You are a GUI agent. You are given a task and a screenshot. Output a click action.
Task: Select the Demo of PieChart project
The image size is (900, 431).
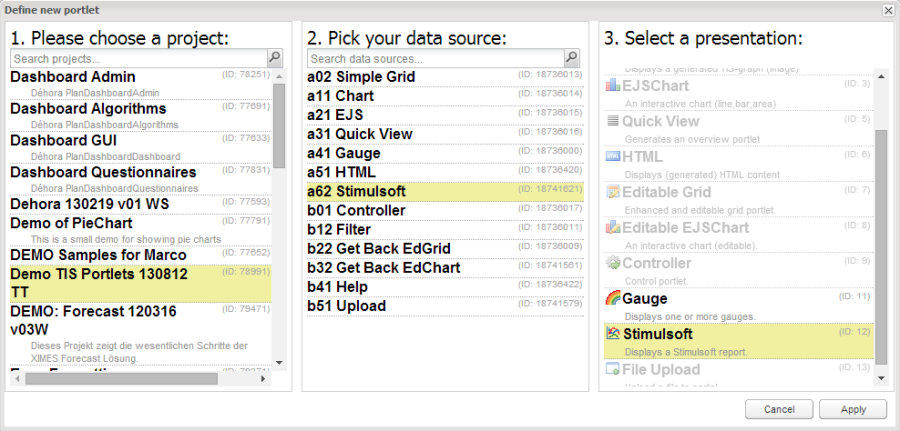coord(141,230)
